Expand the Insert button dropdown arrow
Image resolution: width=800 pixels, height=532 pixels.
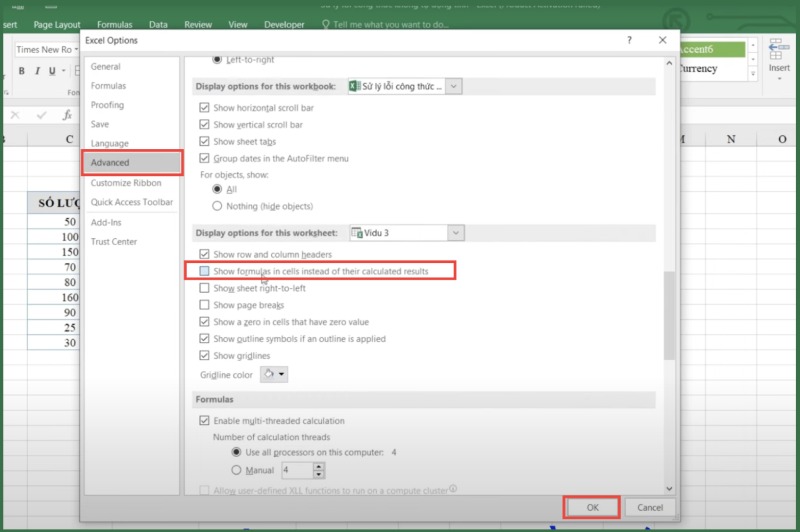tap(779, 79)
